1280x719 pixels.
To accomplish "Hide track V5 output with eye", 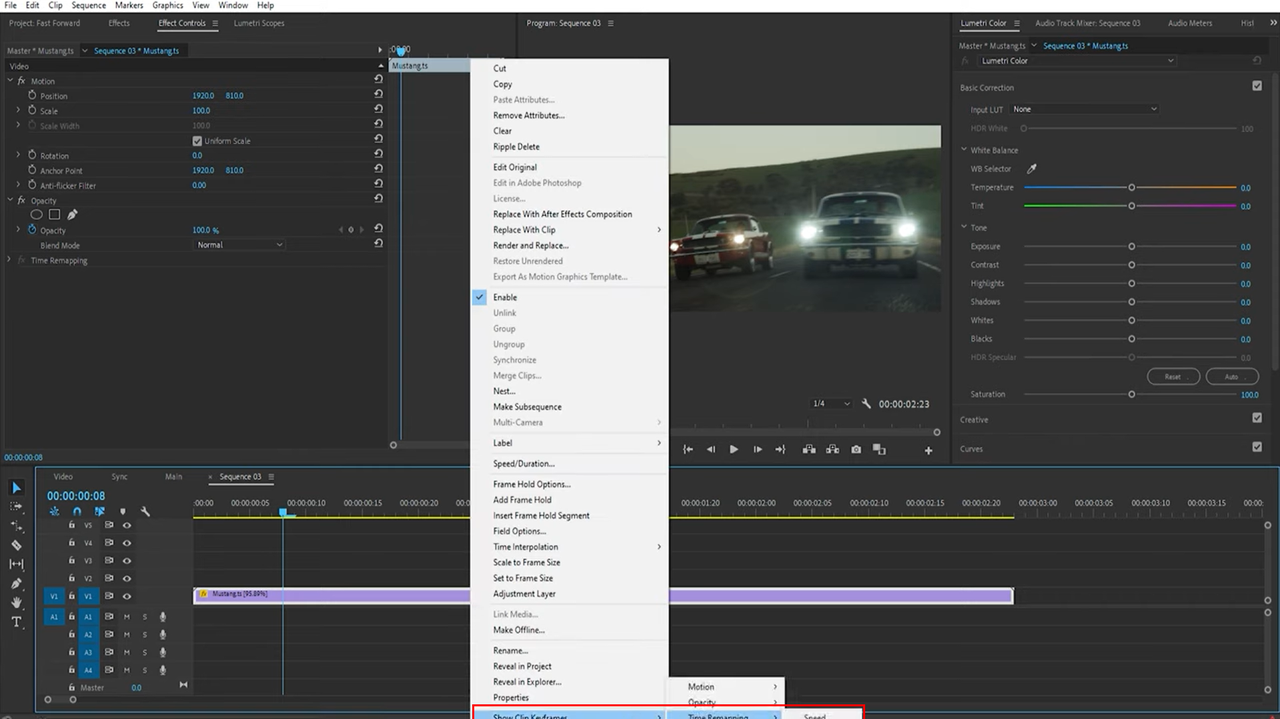I will (126, 525).
